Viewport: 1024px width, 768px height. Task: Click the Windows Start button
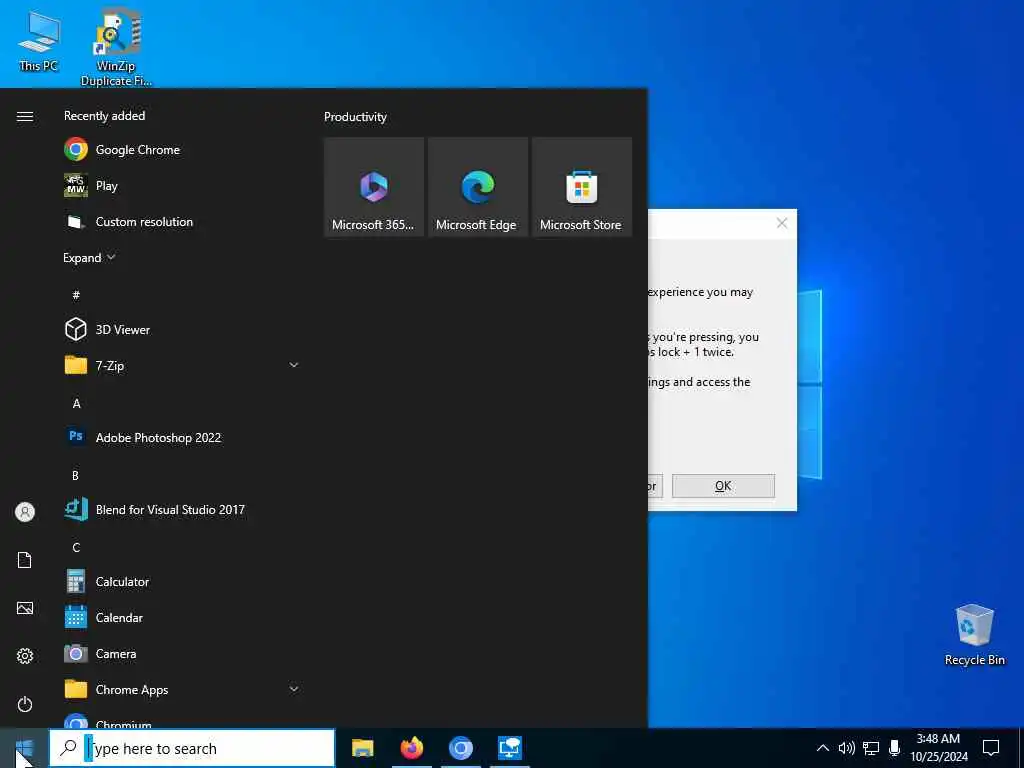coord(24,748)
